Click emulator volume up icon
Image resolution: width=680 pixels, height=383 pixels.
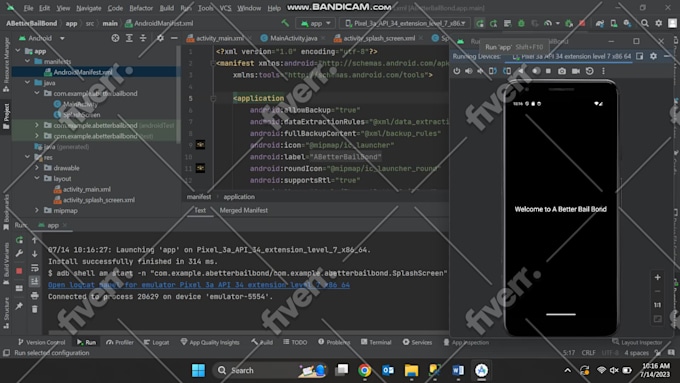pos(469,71)
